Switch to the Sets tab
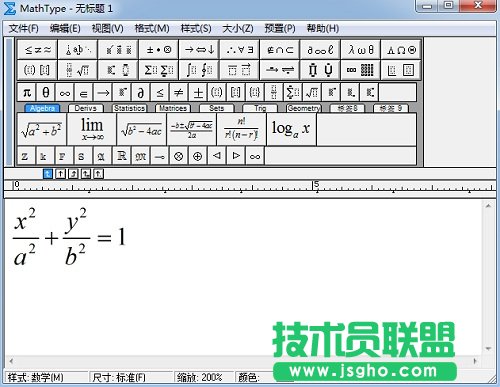500x387 pixels. click(x=216, y=108)
